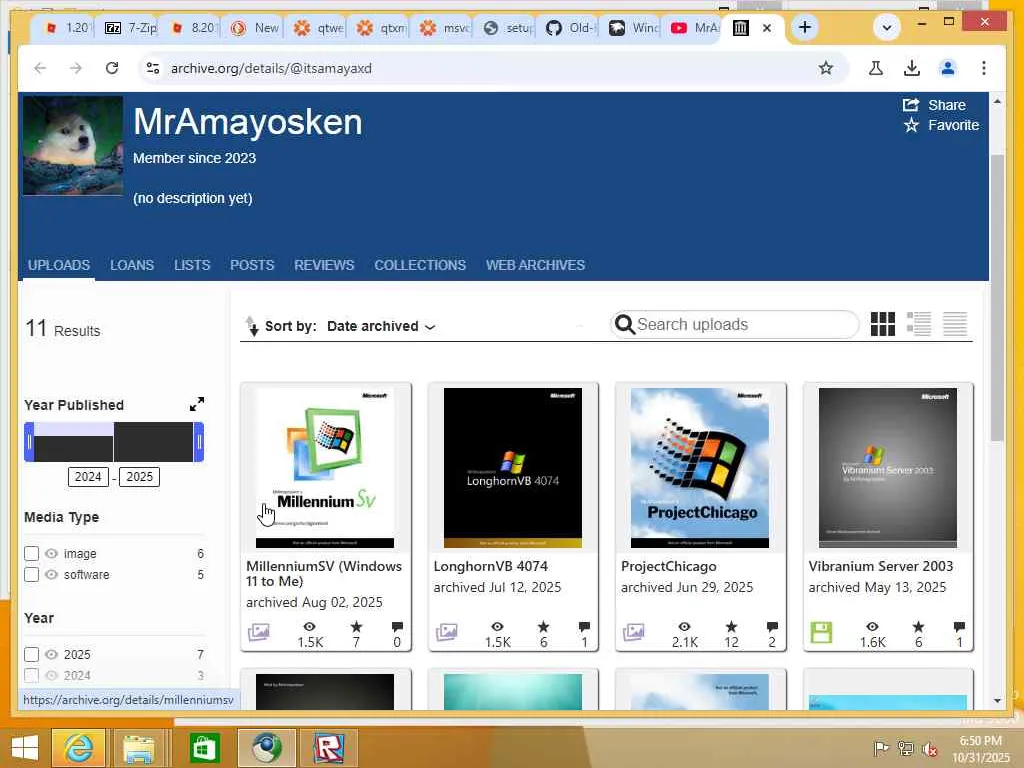Open site information icon in address bar
The image size is (1024, 768).
pyautogui.click(x=153, y=68)
